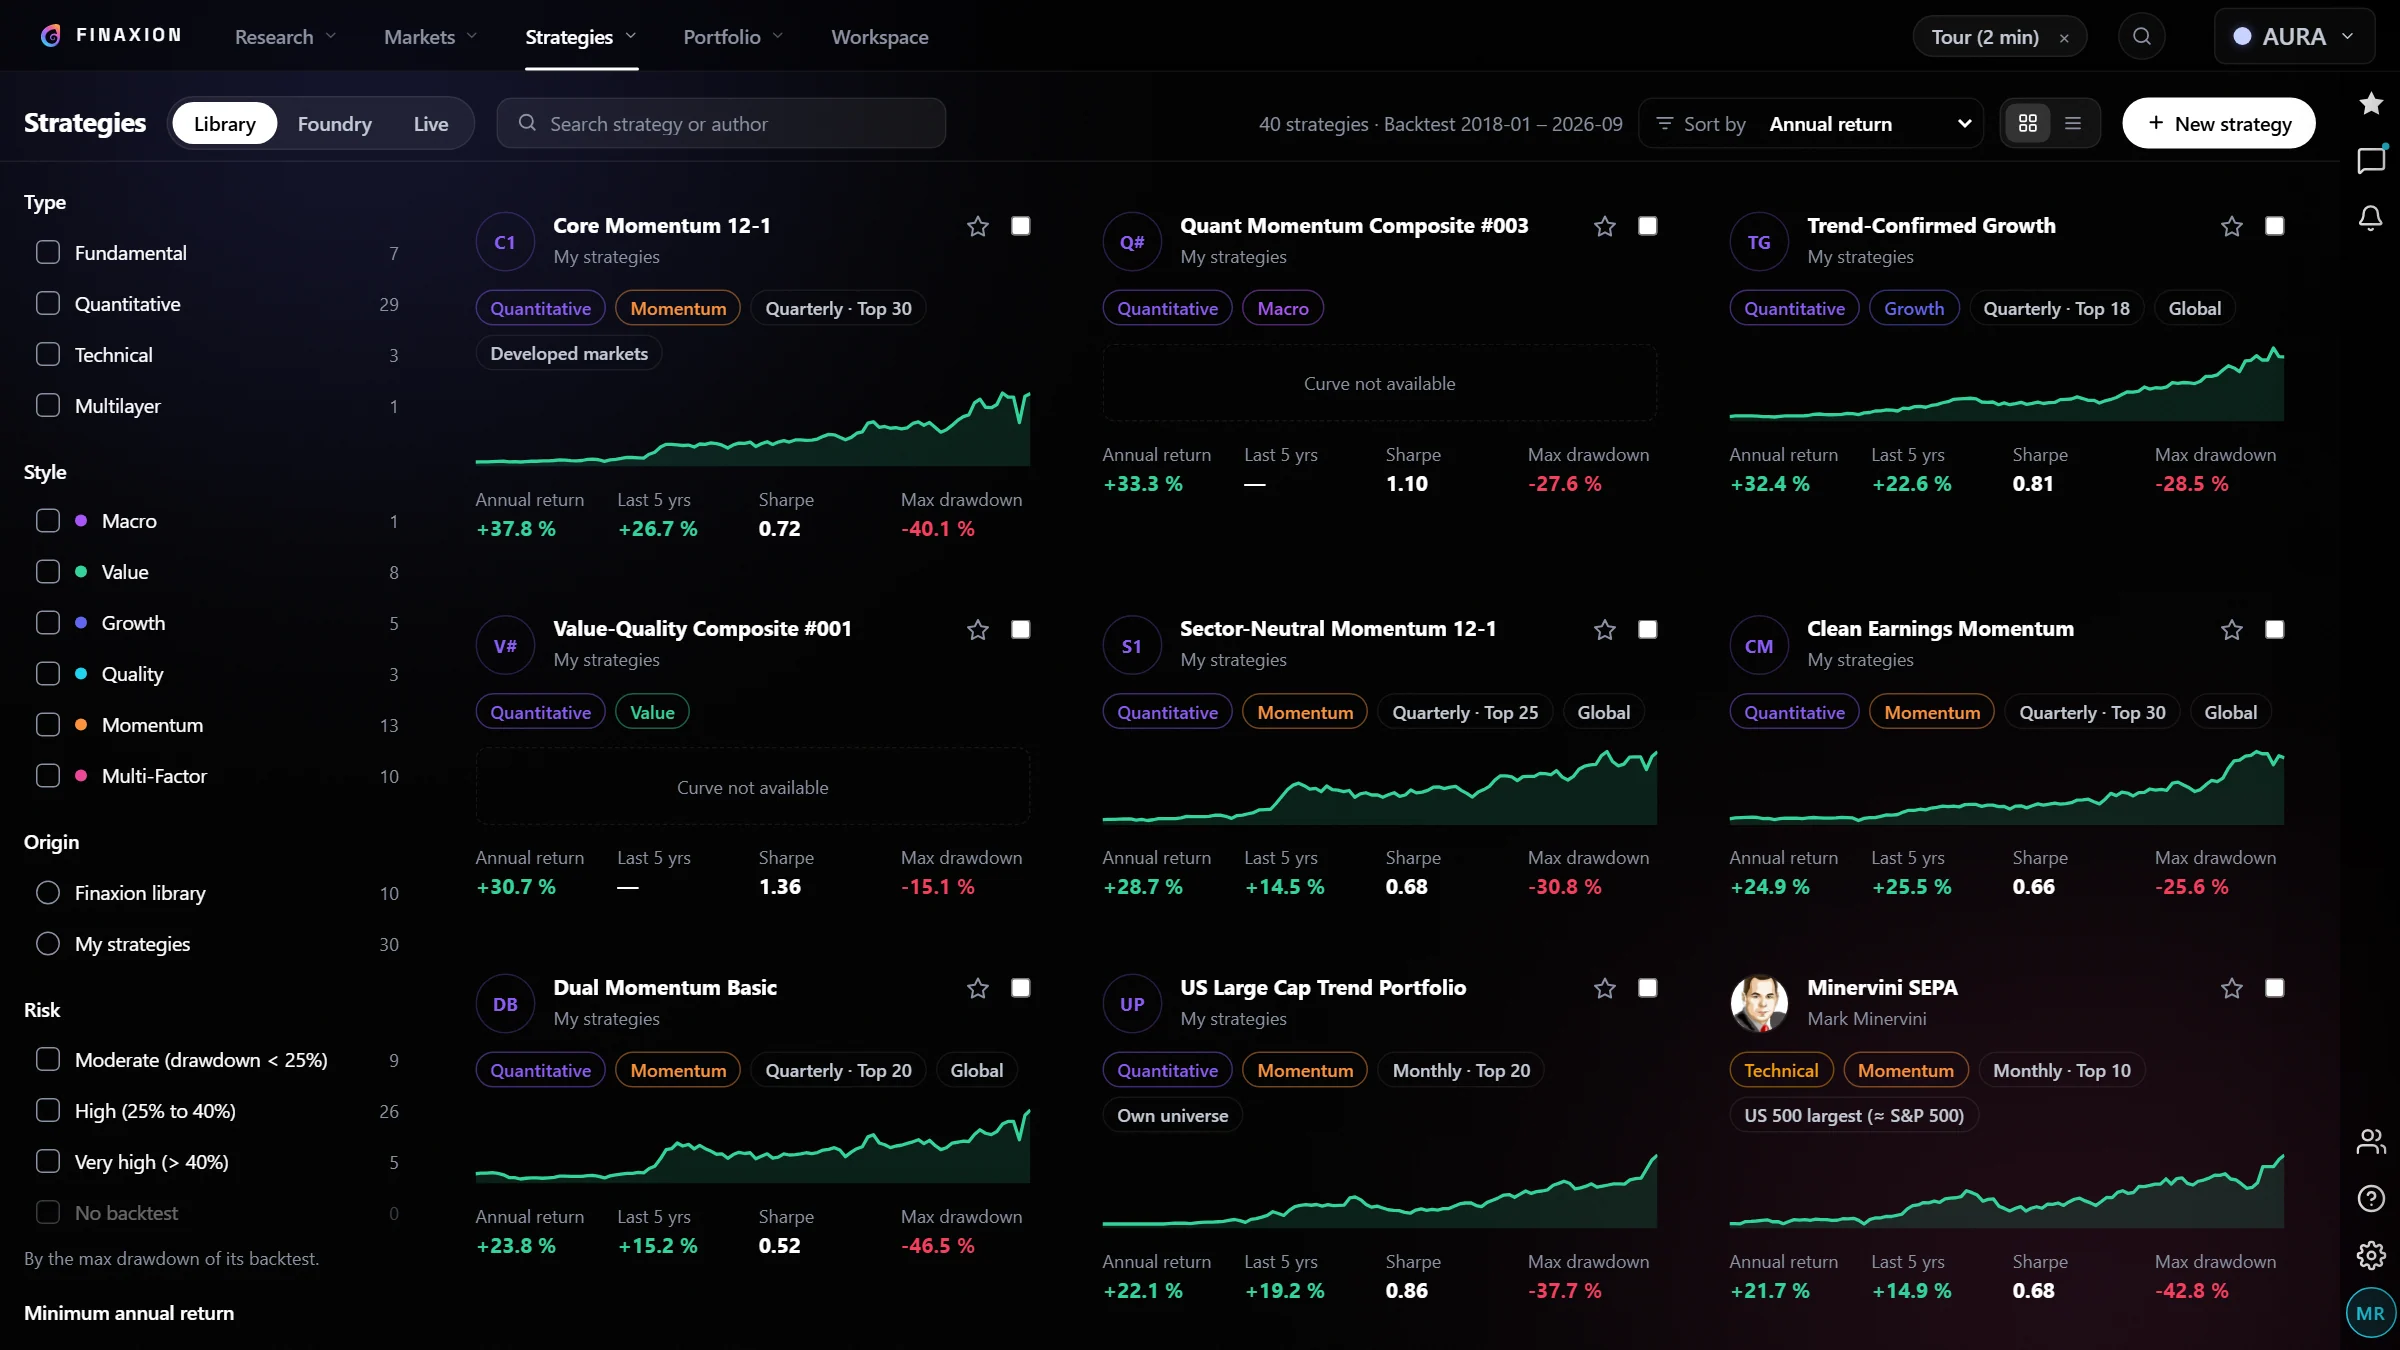Dismiss the Tour (2 min) pill

[2064, 38]
